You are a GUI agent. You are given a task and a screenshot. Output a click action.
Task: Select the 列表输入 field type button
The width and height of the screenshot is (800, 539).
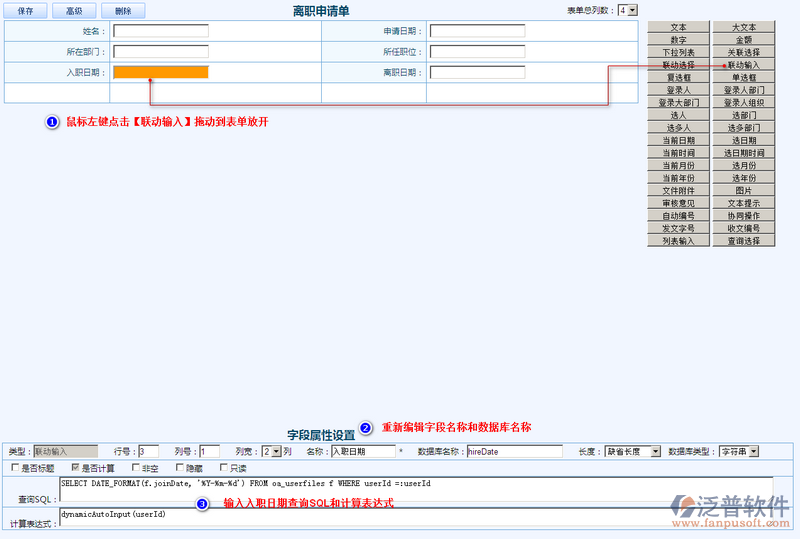[x=679, y=241]
